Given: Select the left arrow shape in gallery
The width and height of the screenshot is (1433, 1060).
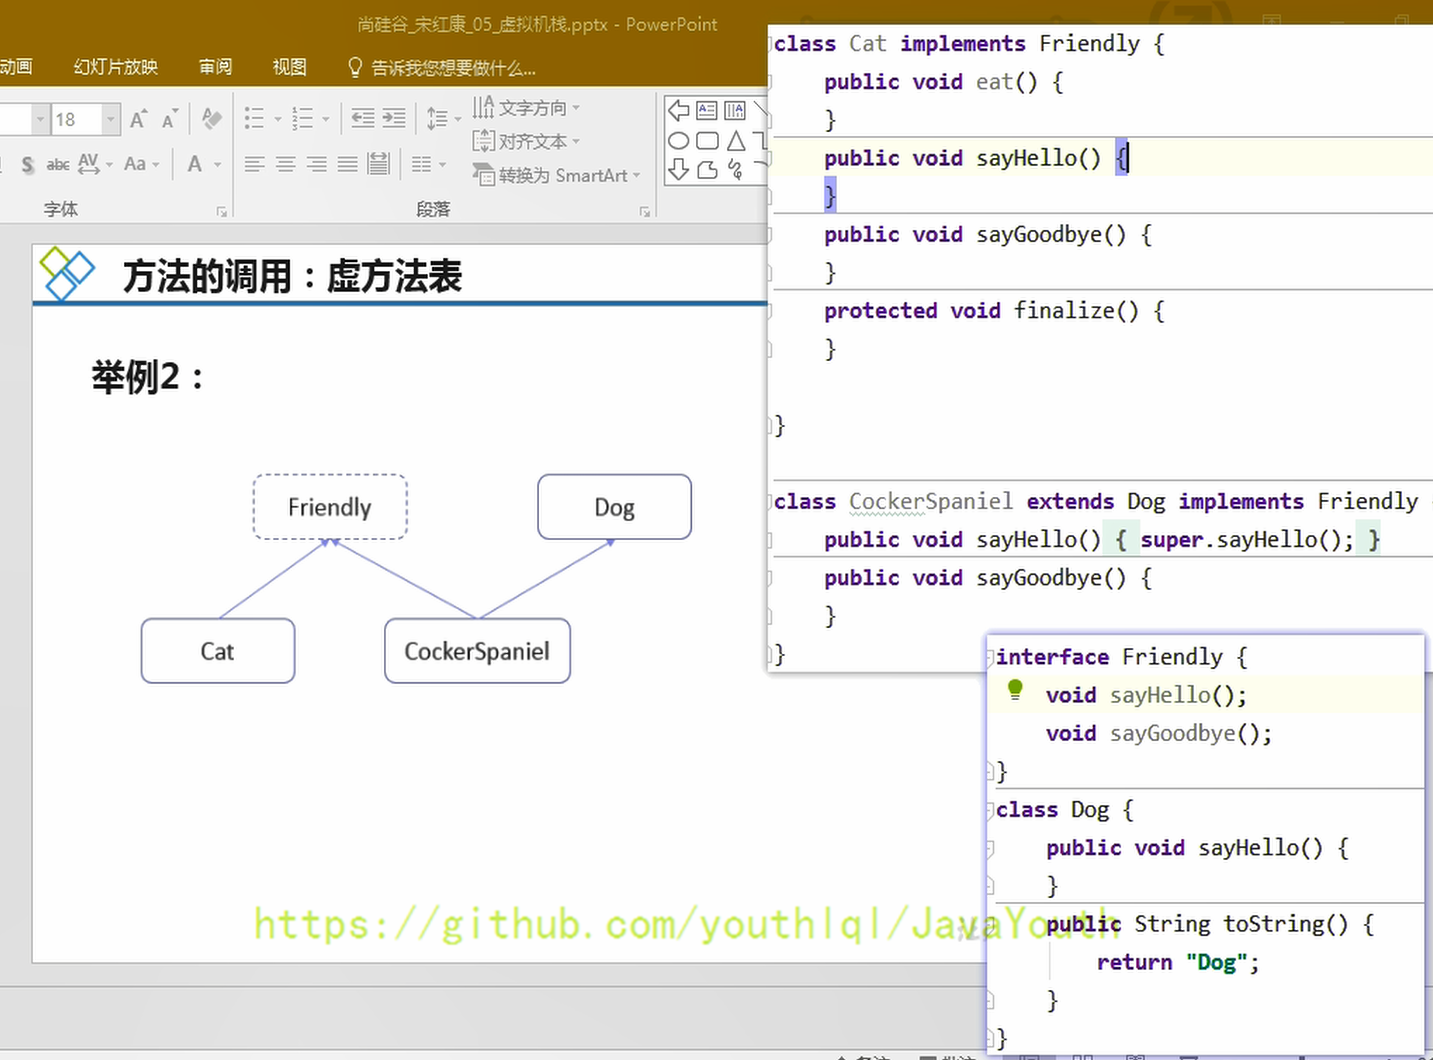Looking at the screenshot, I should [x=678, y=111].
